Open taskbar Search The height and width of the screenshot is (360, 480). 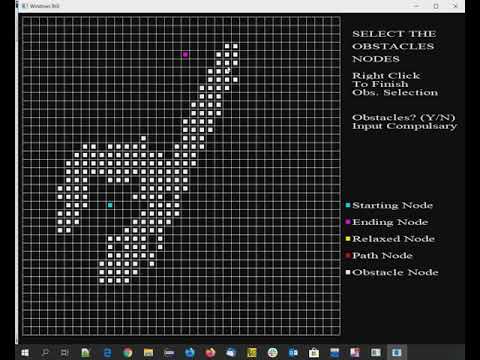(45, 352)
